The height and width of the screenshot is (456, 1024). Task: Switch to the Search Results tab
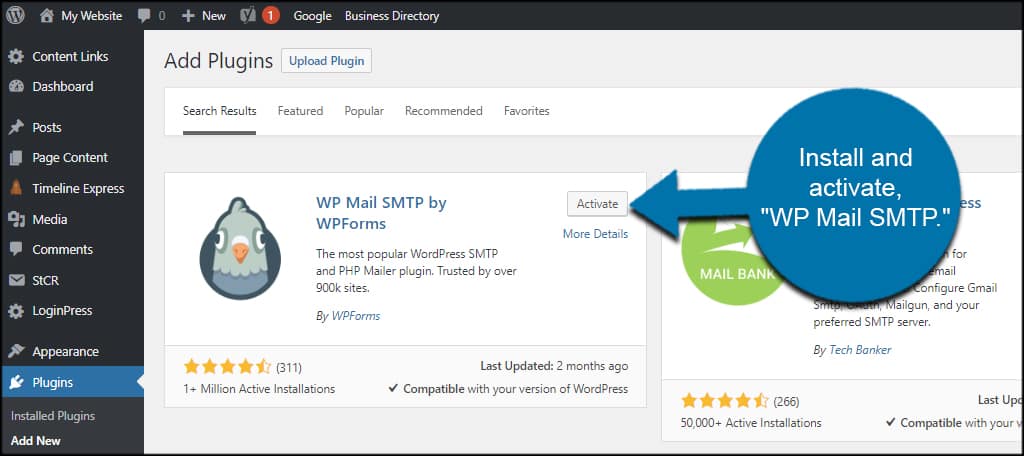tap(219, 111)
